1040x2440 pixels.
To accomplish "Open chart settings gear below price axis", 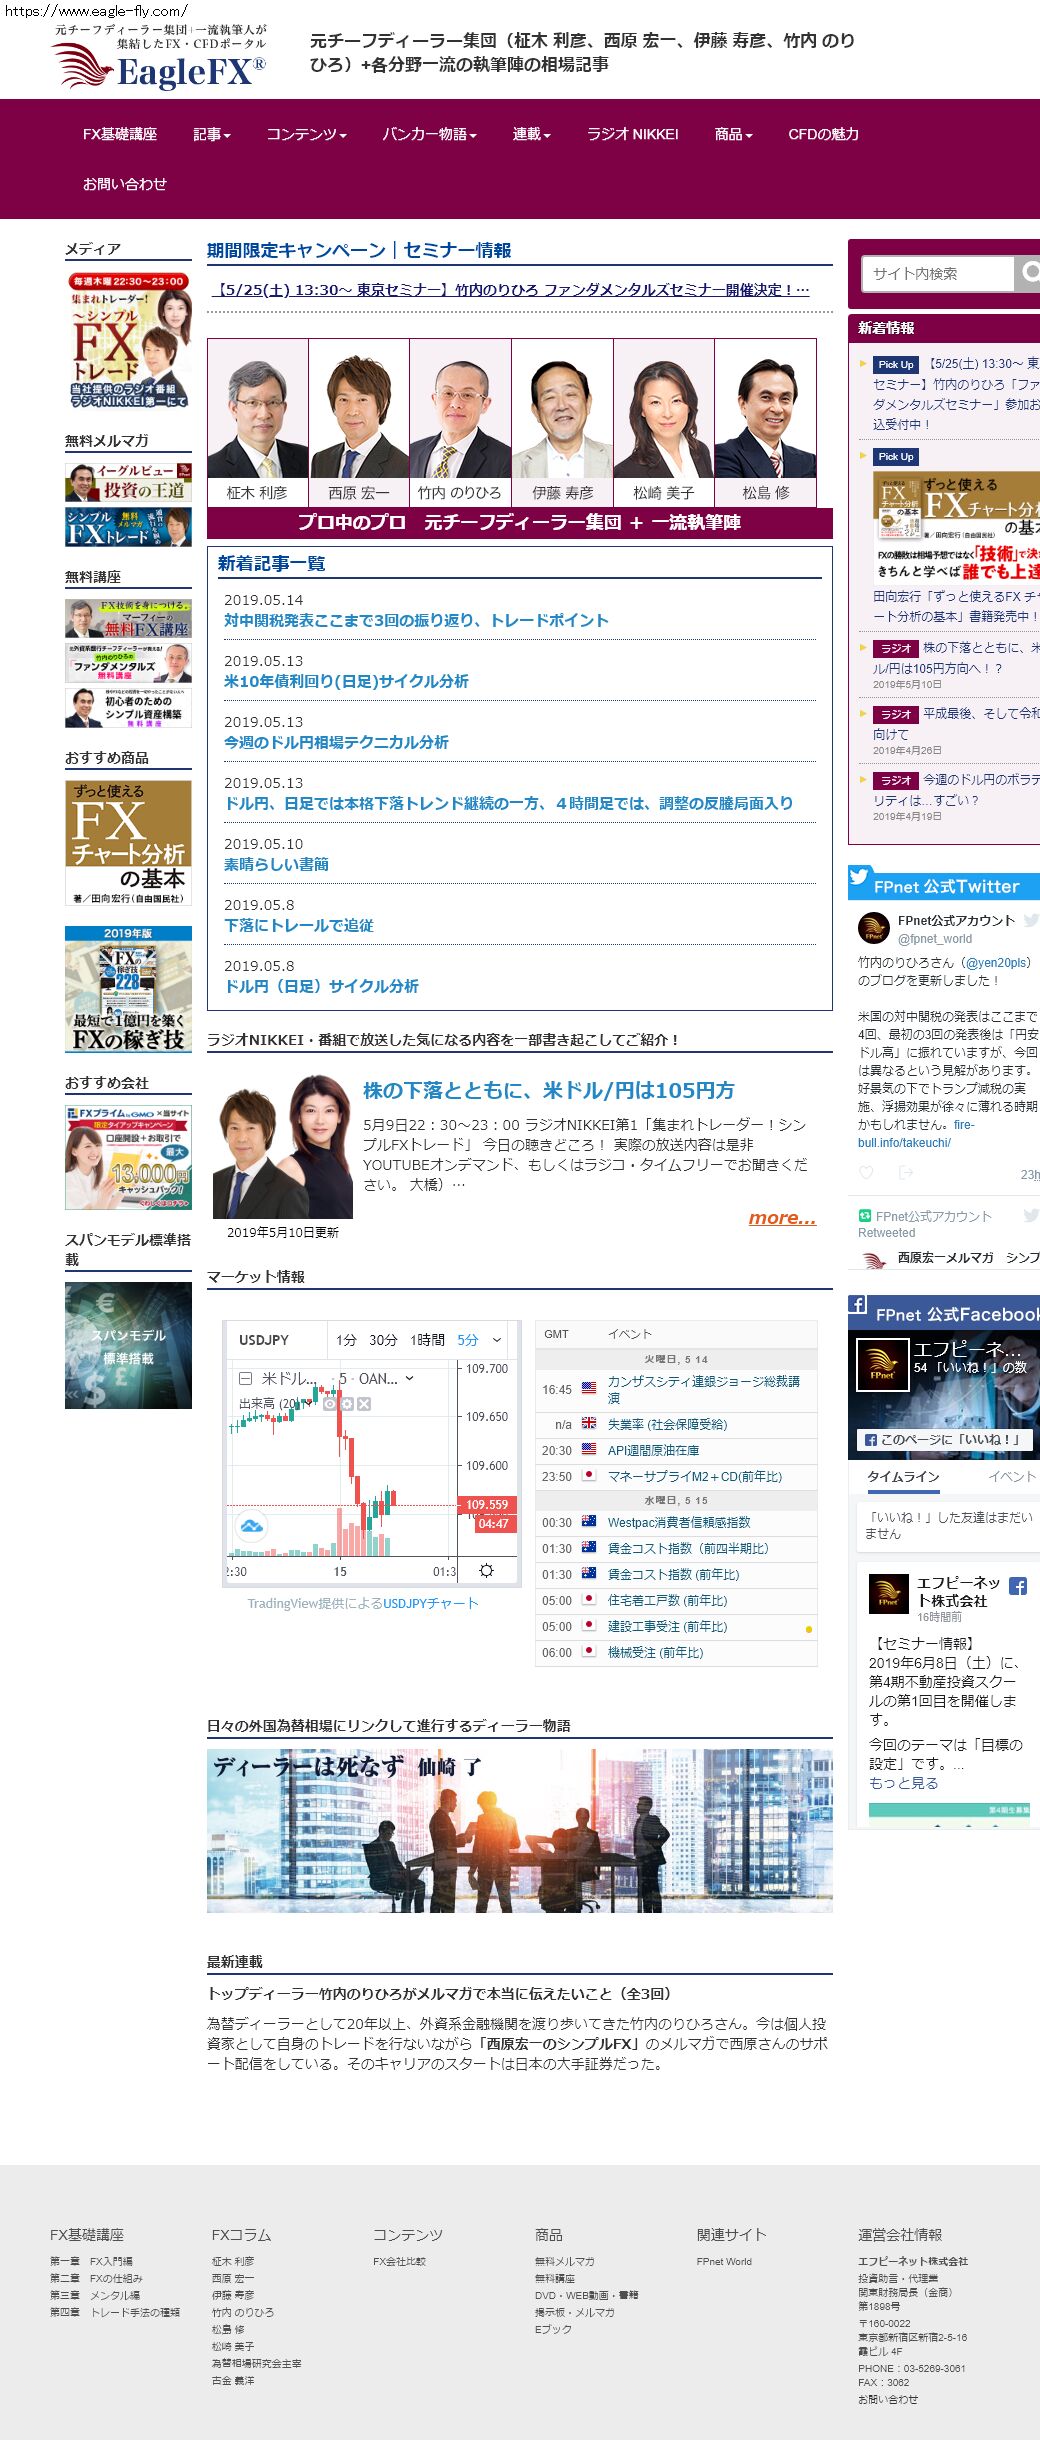I will [x=486, y=1571].
